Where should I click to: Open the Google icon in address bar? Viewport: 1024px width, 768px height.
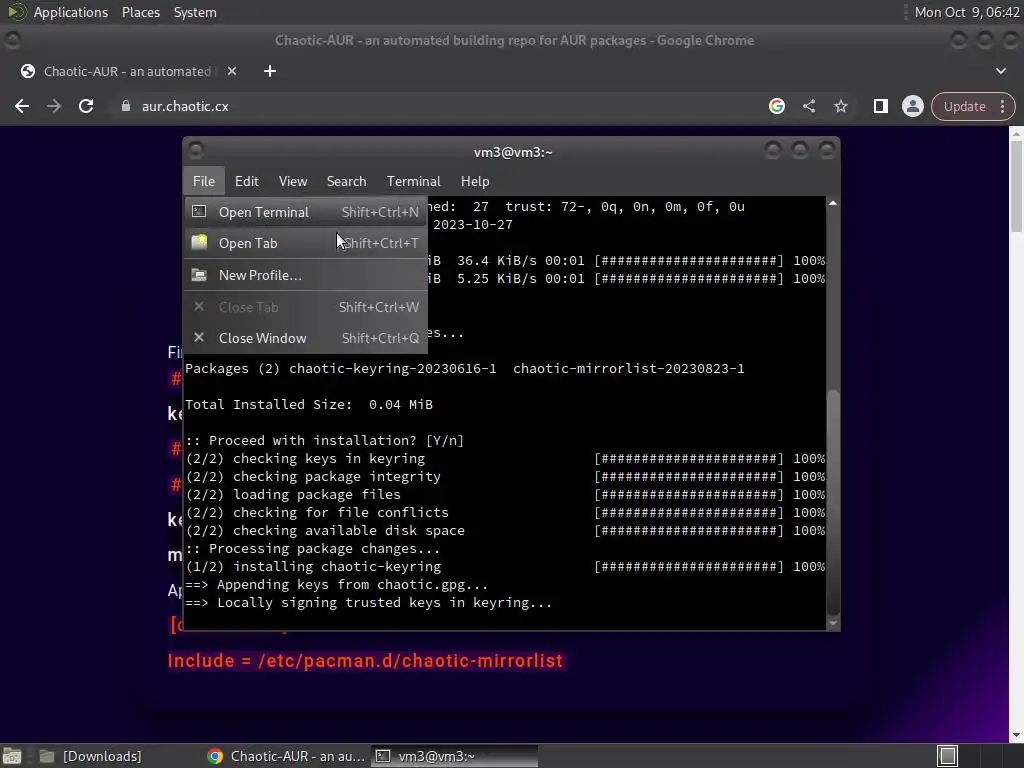tap(776, 106)
